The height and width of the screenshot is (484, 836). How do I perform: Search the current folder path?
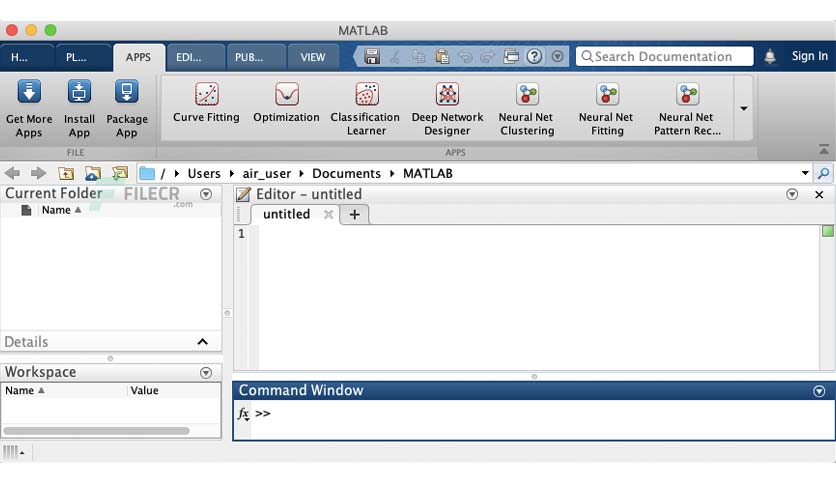pos(824,173)
